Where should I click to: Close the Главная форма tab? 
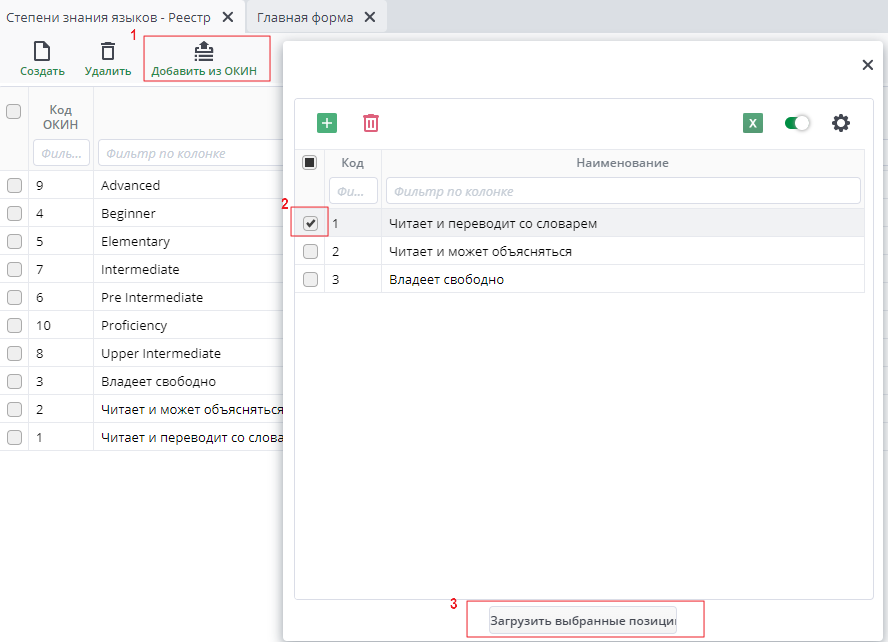(370, 17)
